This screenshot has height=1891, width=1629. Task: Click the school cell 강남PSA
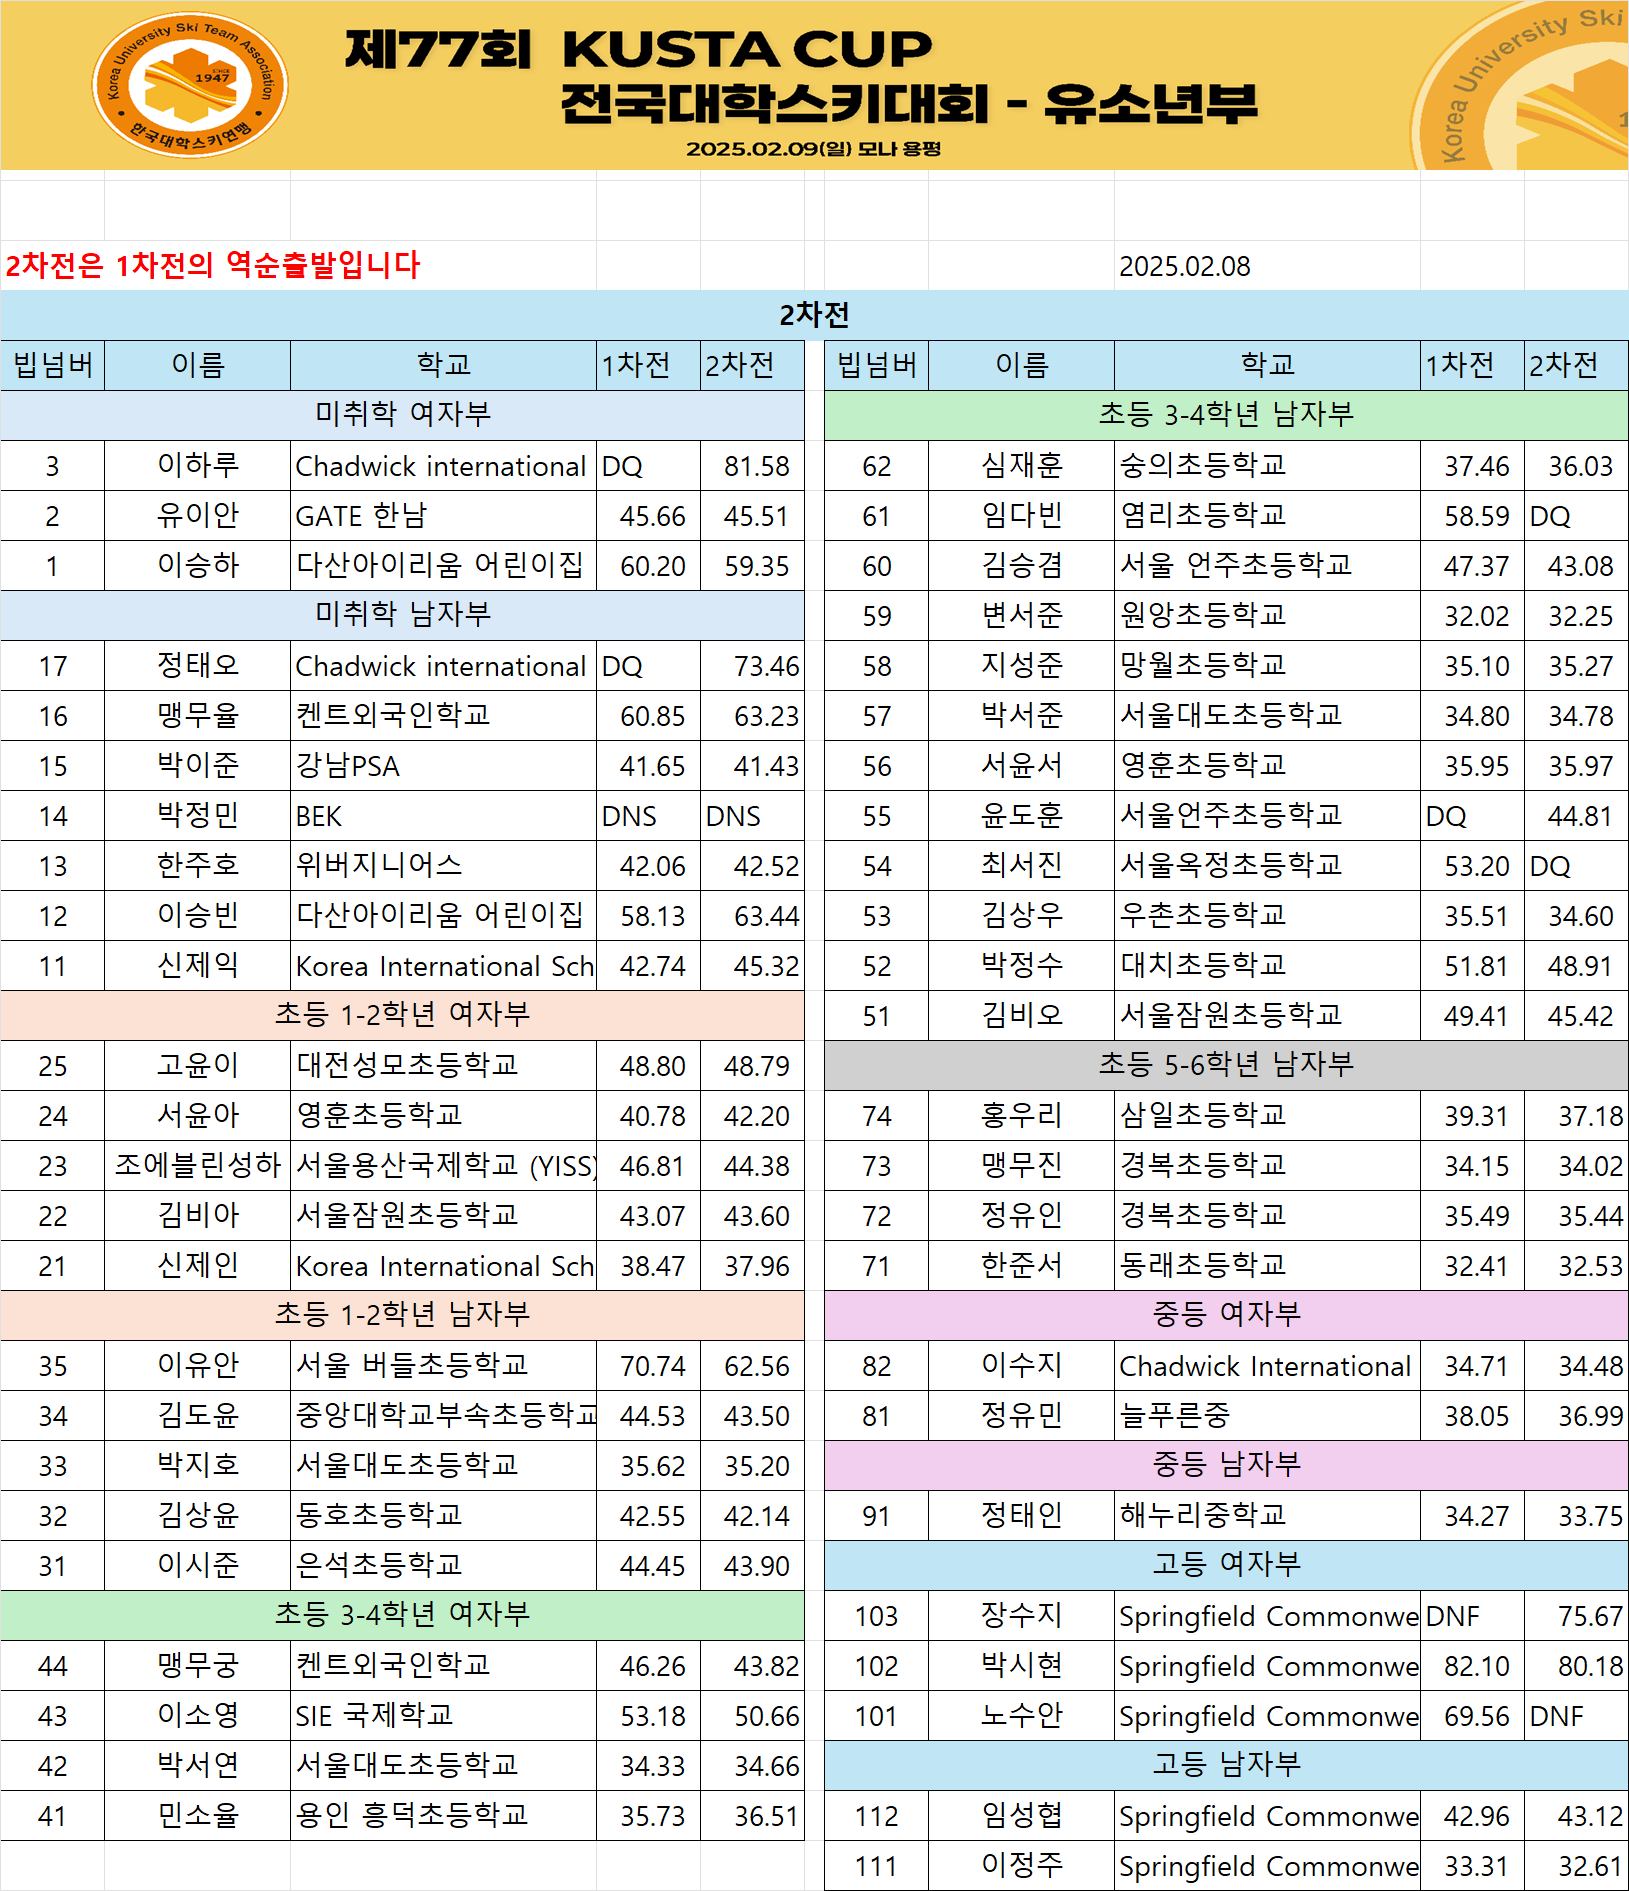pyautogui.click(x=443, y=765)
